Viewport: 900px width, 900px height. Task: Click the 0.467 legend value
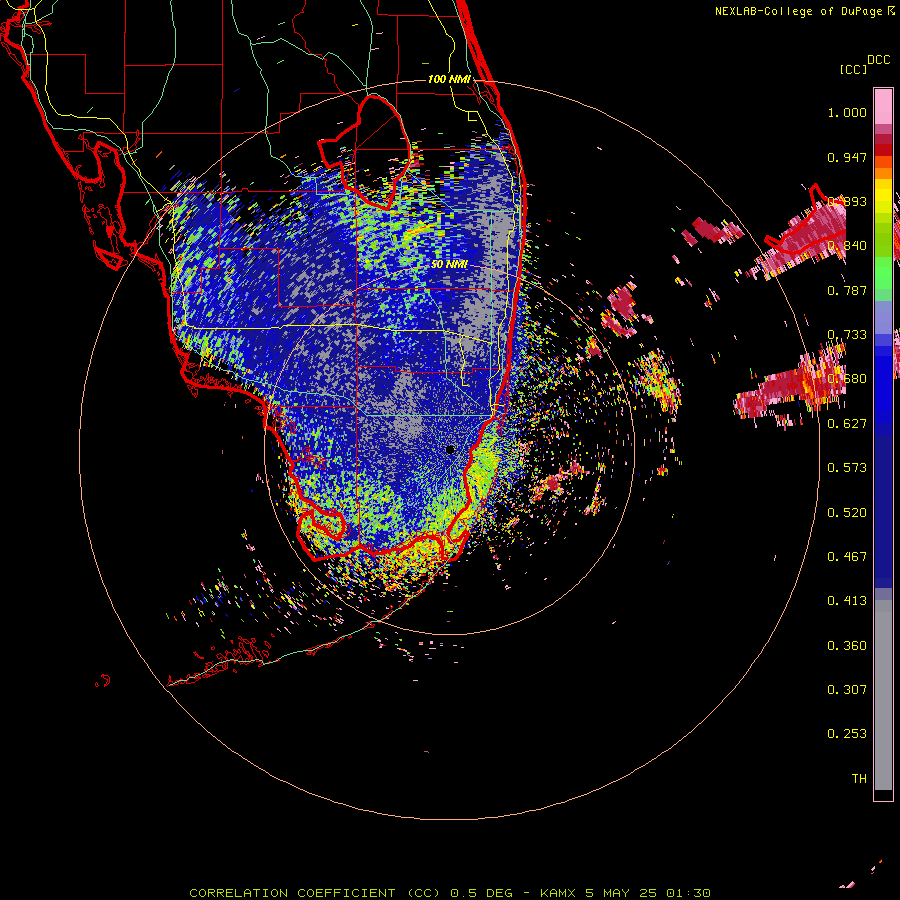tap(847, 556)
